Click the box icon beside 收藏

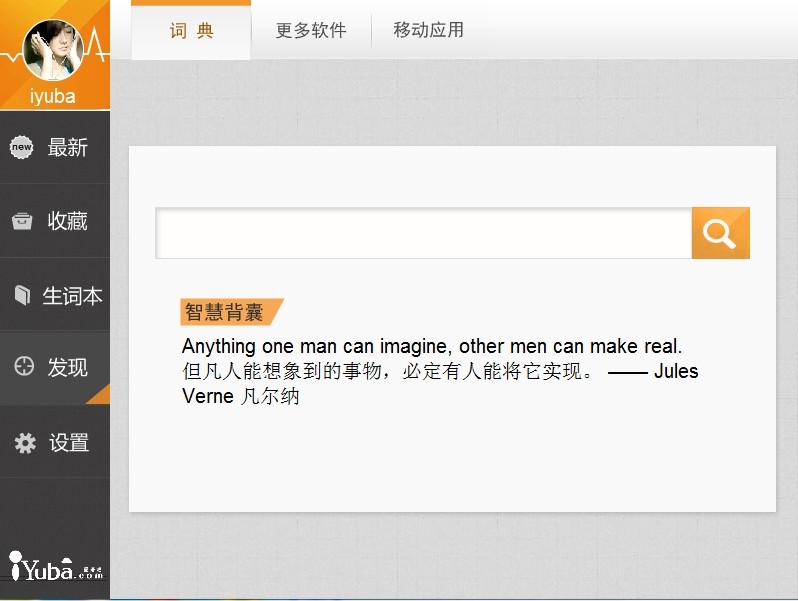pos(22,221)
